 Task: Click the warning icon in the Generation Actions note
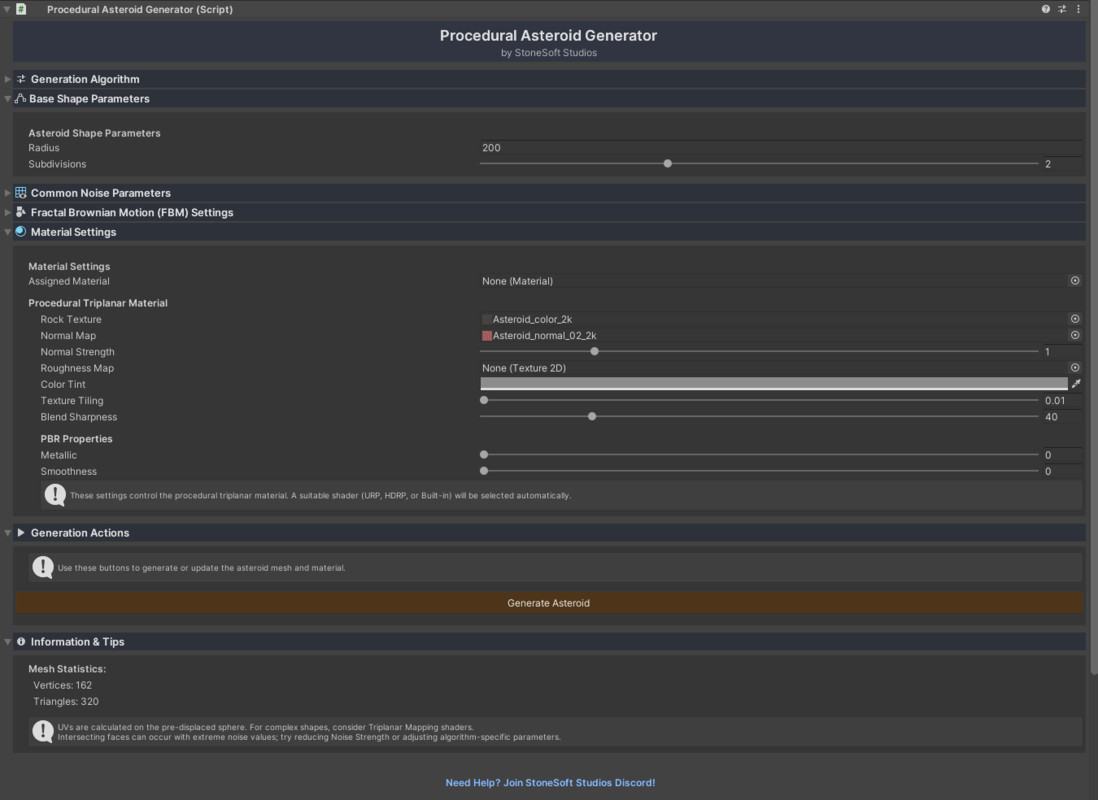tap(43, 567)
